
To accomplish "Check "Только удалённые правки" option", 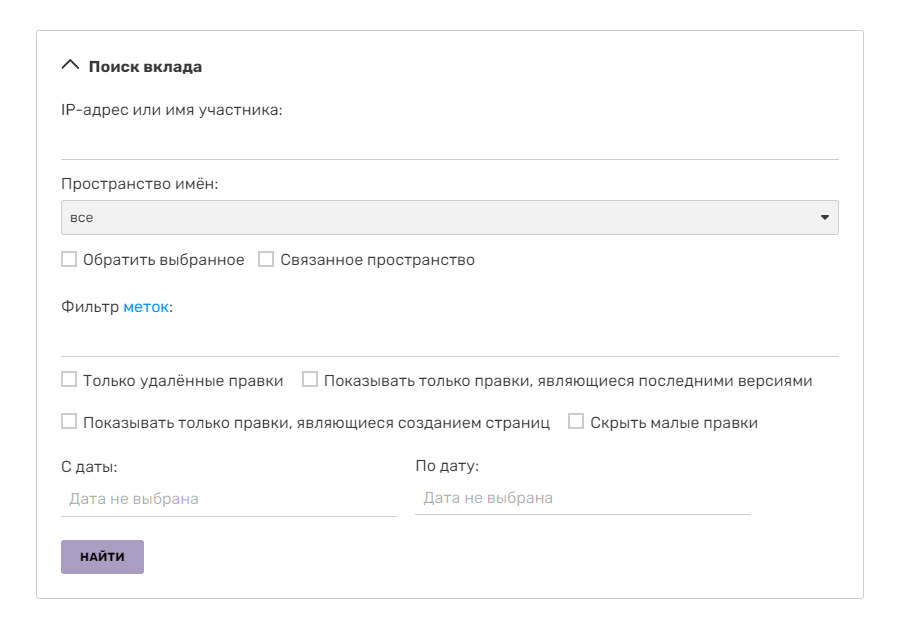I will click(69, 380).
